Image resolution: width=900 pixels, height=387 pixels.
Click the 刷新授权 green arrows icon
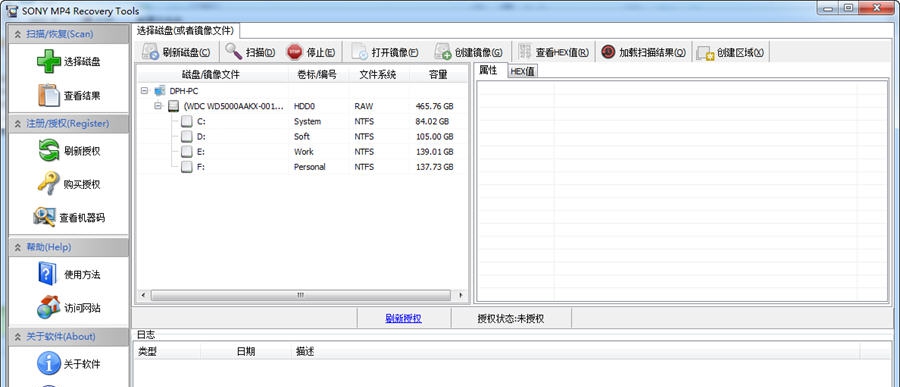(49, 151)
